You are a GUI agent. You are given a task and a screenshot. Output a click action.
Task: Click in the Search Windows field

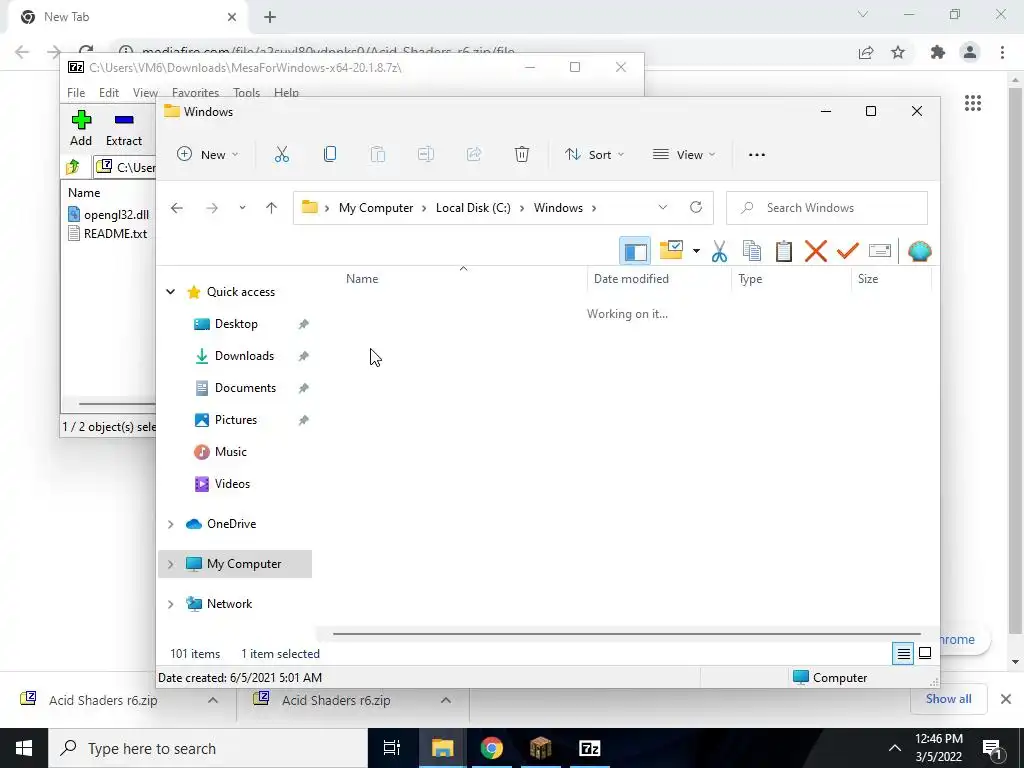click(827, 208)
